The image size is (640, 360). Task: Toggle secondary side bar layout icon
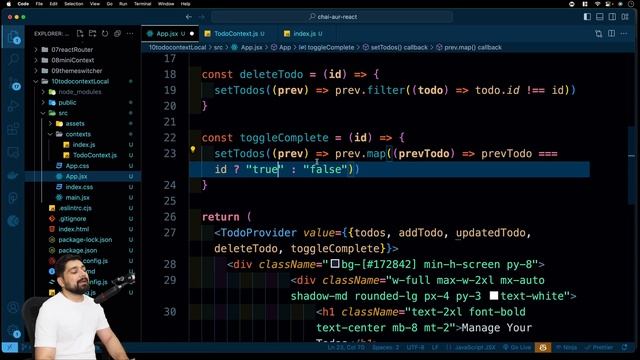click(612, 17)
